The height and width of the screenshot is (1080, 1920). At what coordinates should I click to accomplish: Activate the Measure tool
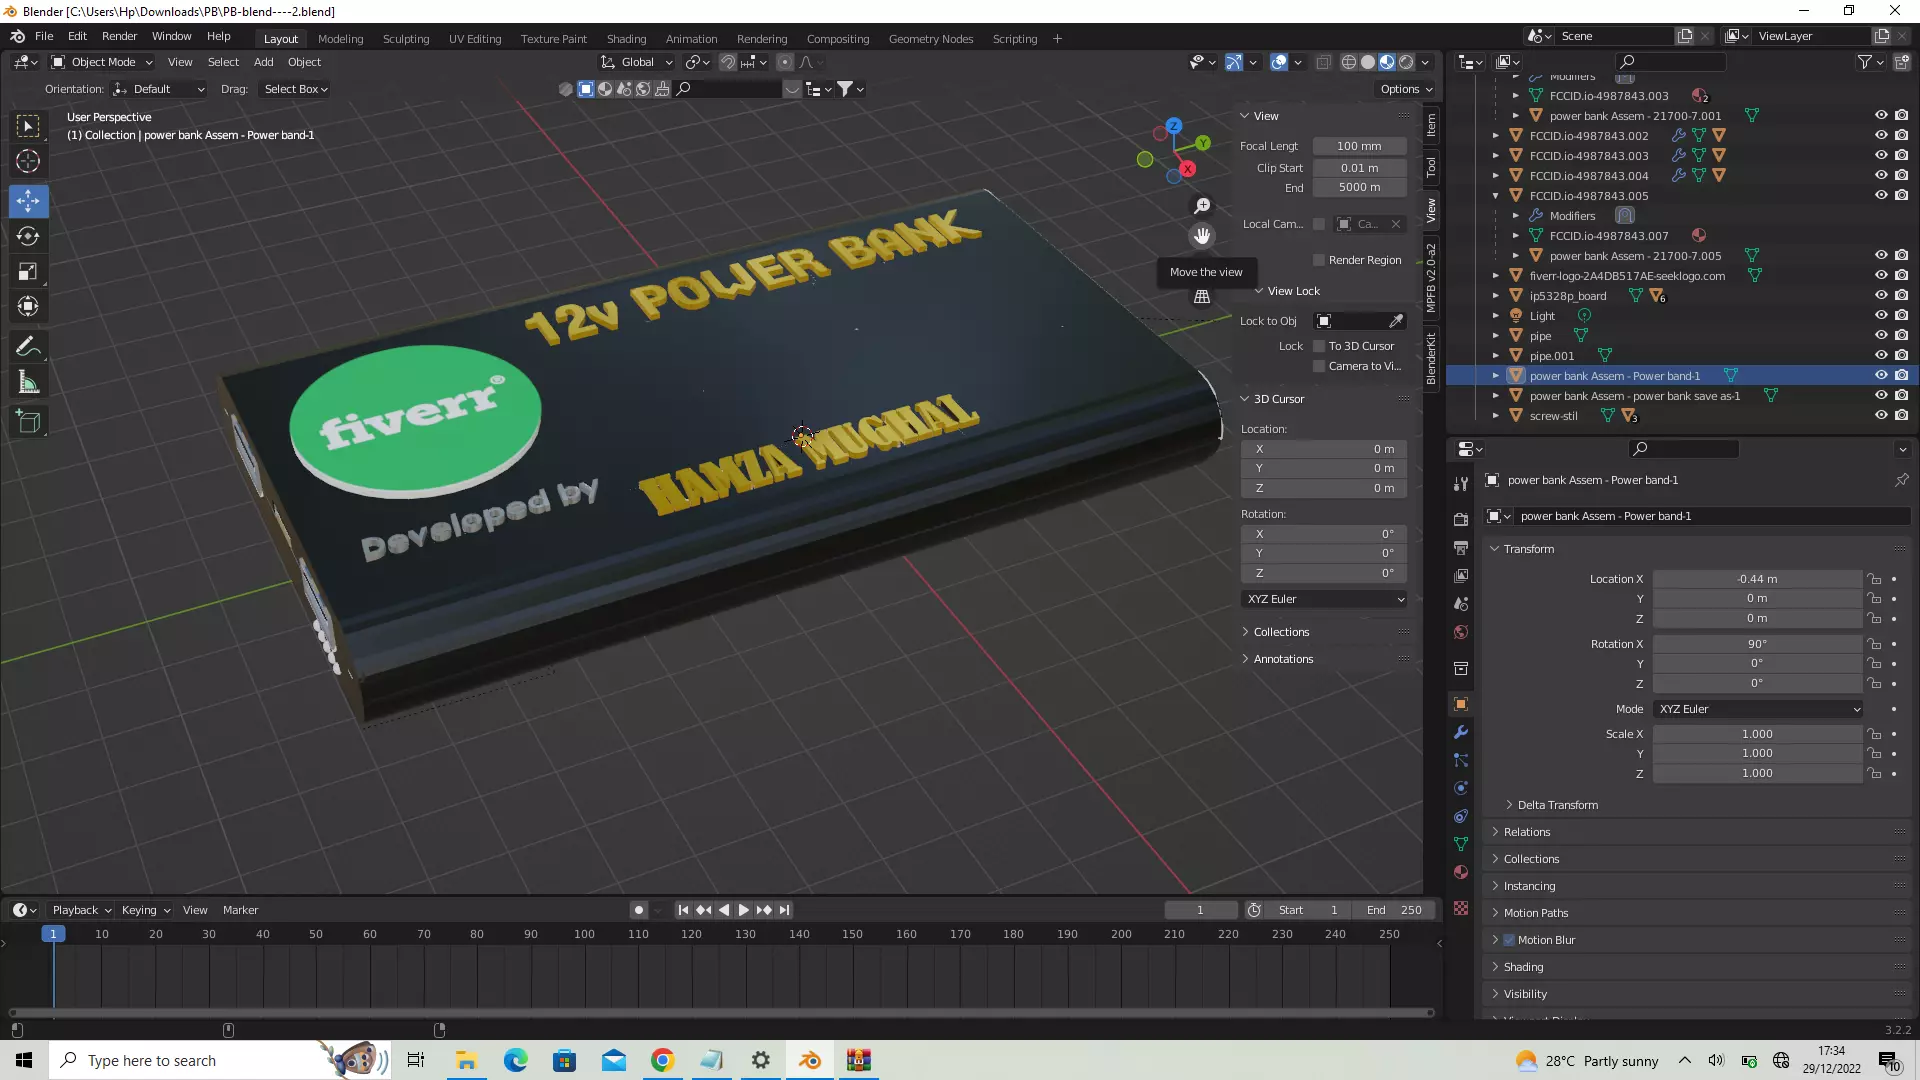click(28, 383)
